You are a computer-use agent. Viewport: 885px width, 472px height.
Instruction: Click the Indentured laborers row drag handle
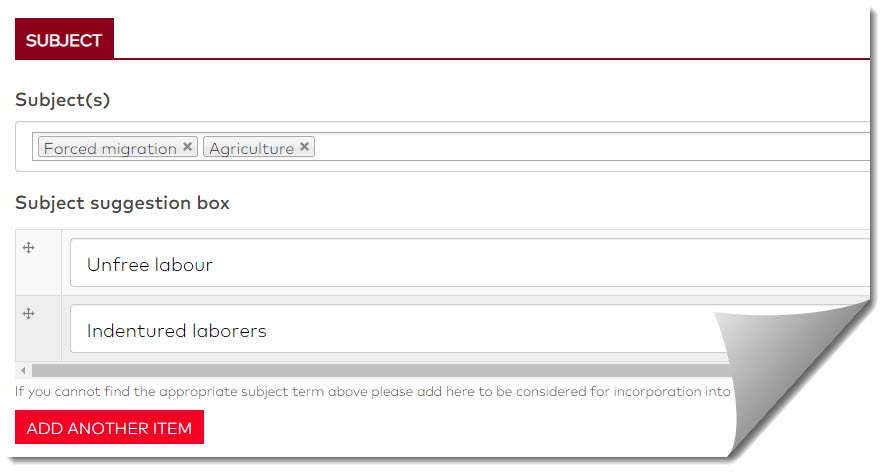coord(29,314)
